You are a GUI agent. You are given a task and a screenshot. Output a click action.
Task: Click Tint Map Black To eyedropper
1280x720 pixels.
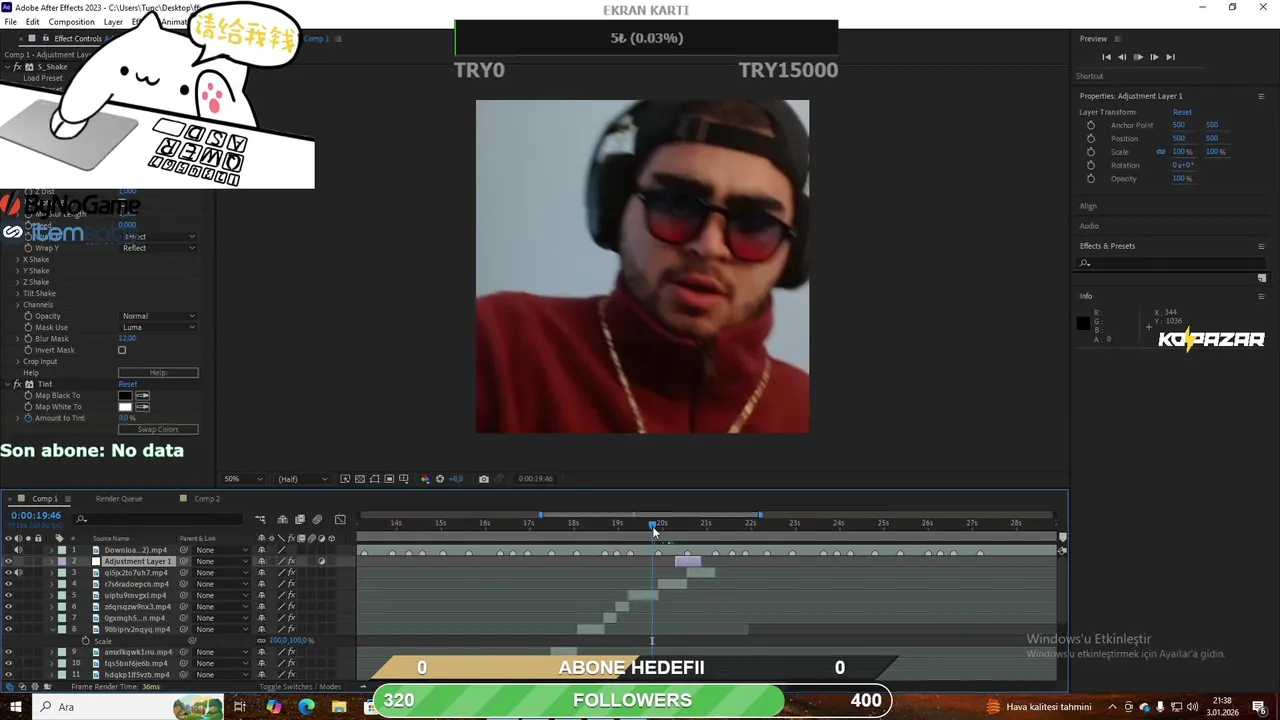[x=142, y=396]
